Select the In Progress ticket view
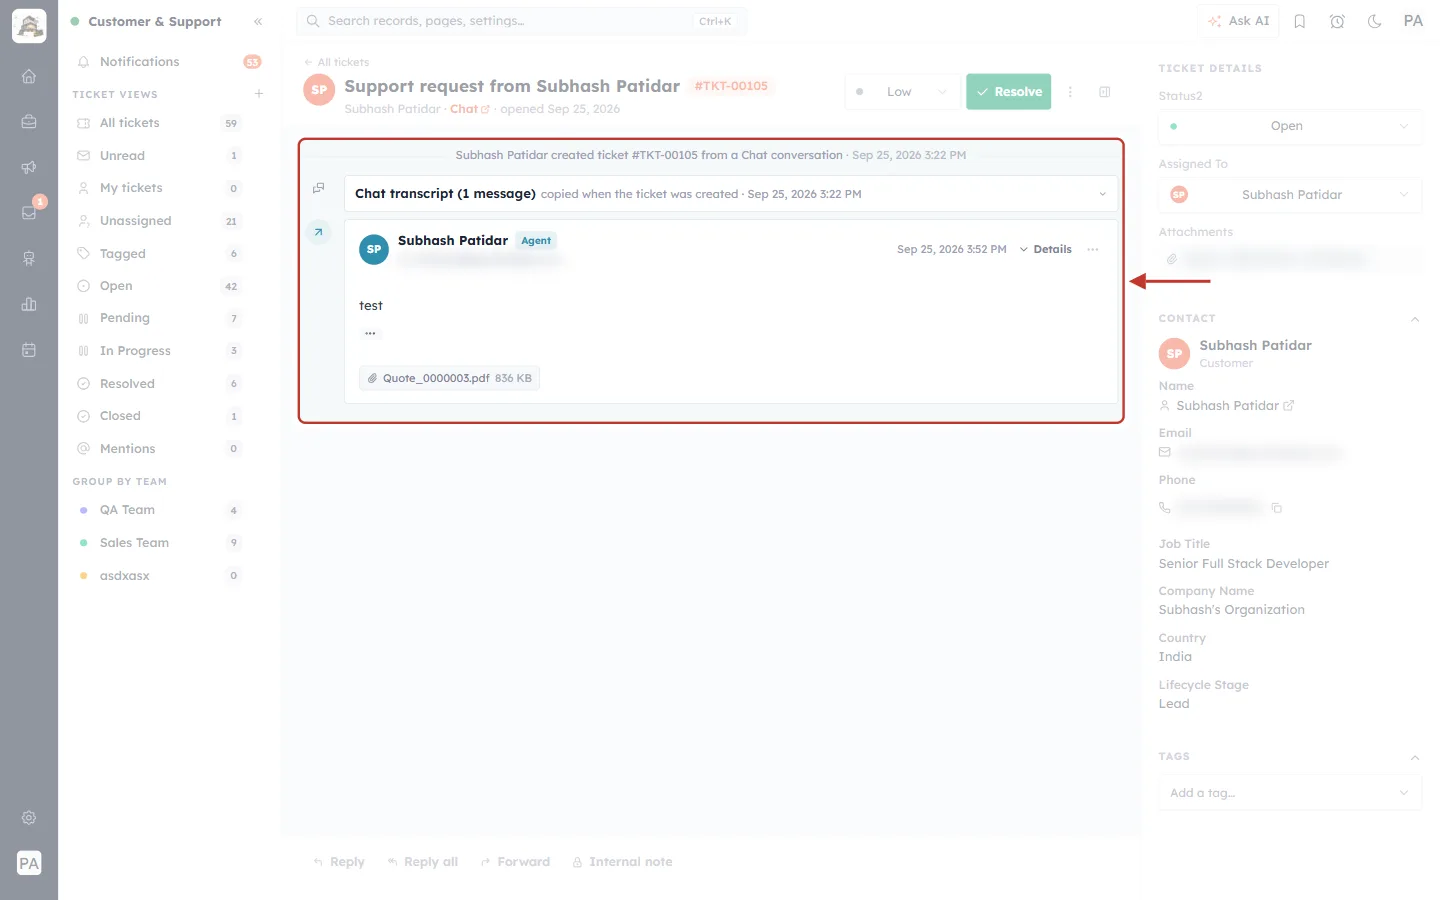1440x900 pixels. 158,351
